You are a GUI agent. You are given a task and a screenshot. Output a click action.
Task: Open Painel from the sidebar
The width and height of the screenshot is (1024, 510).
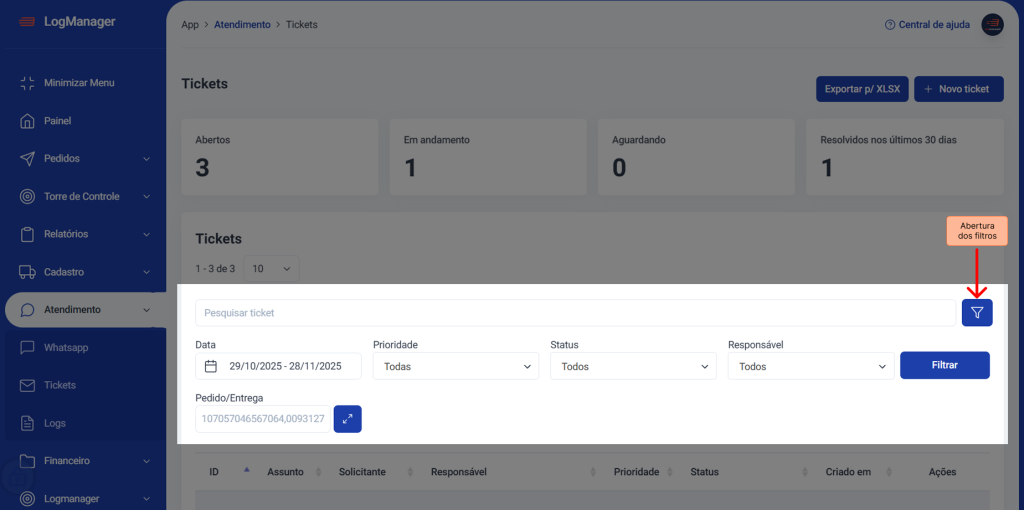pos(57,121)
